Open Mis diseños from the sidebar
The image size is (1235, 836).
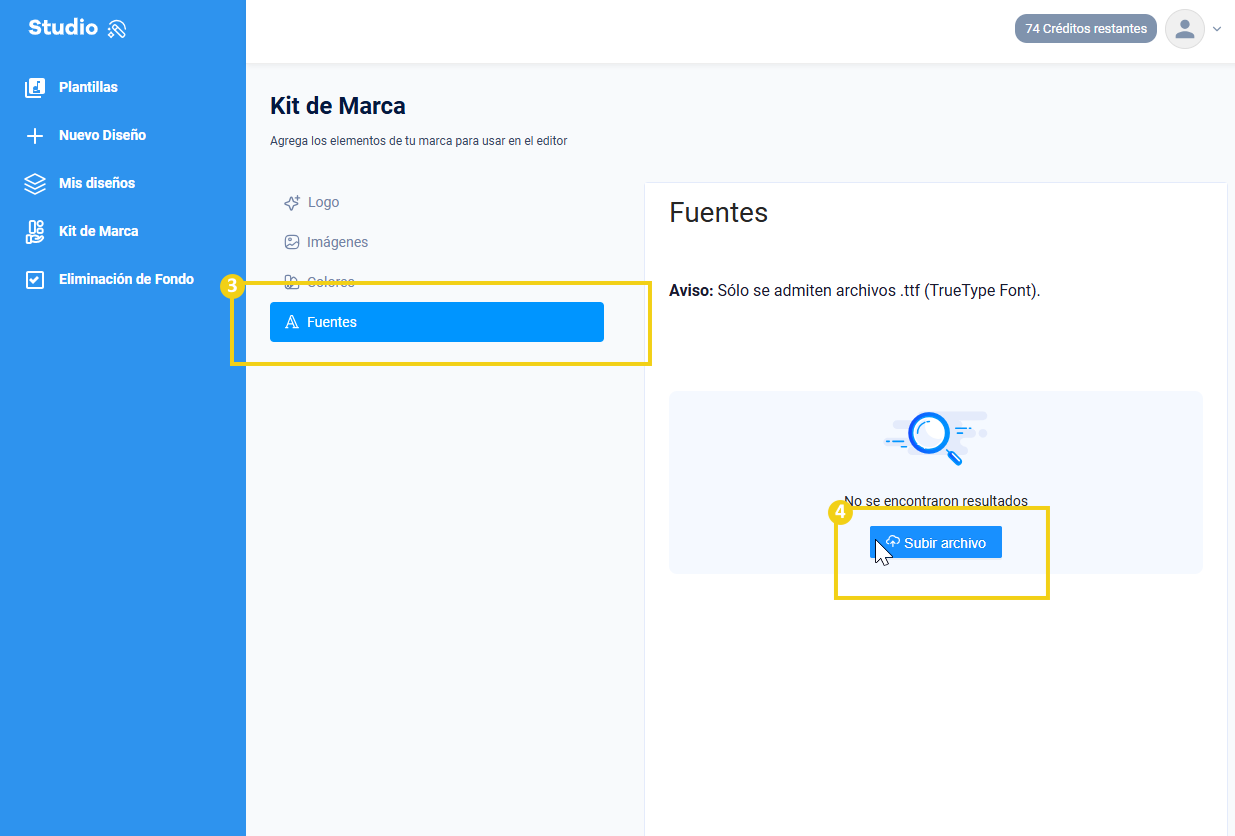click(97, 183)
